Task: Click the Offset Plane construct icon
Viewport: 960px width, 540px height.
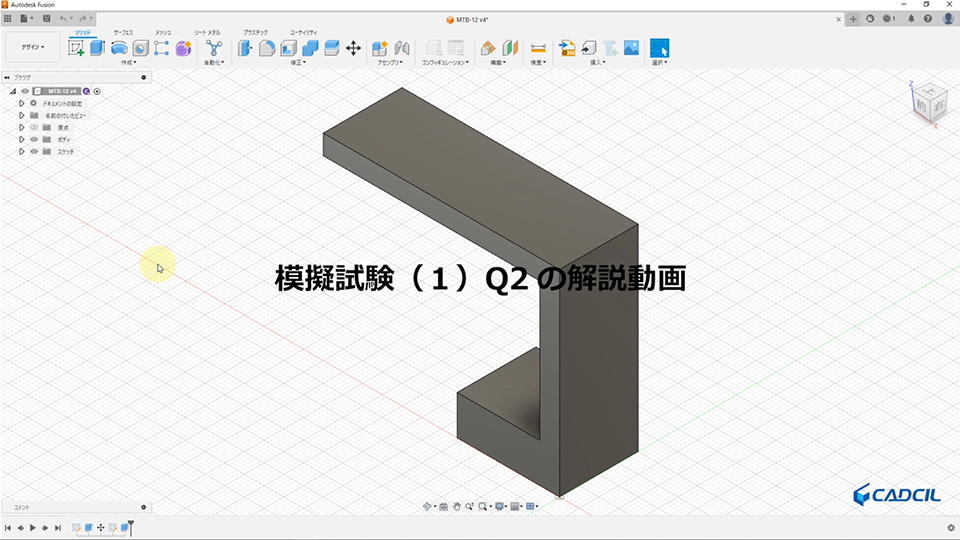Action: click(488, 48)
